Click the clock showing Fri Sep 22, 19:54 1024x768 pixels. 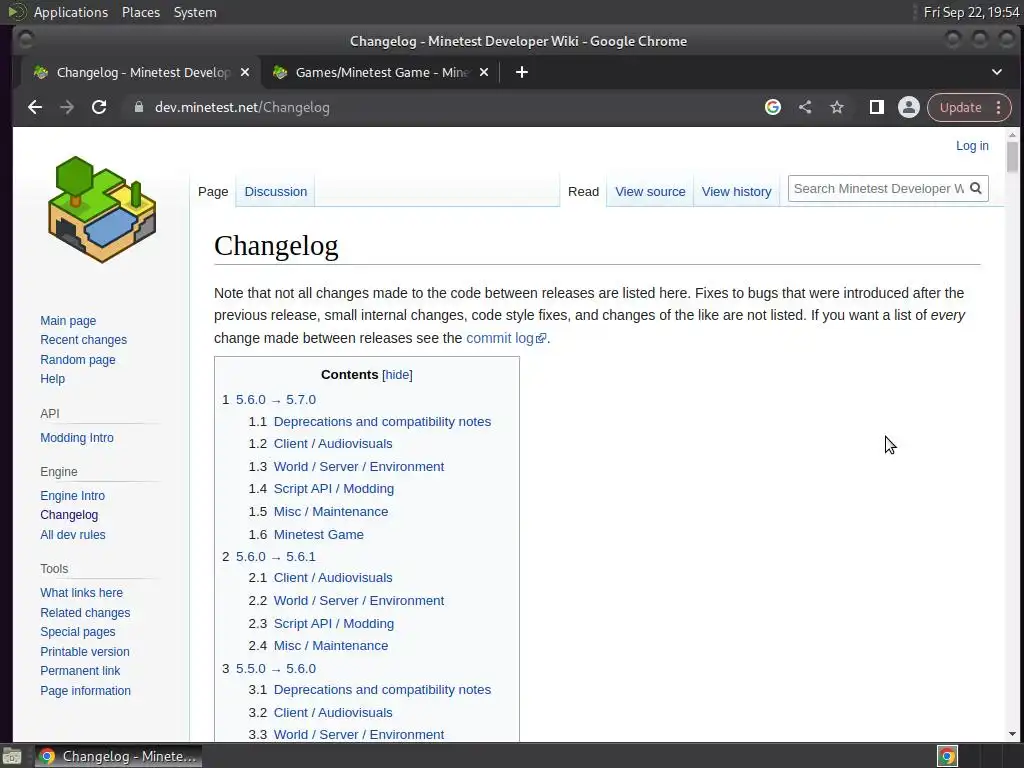(x=971, y=12)
